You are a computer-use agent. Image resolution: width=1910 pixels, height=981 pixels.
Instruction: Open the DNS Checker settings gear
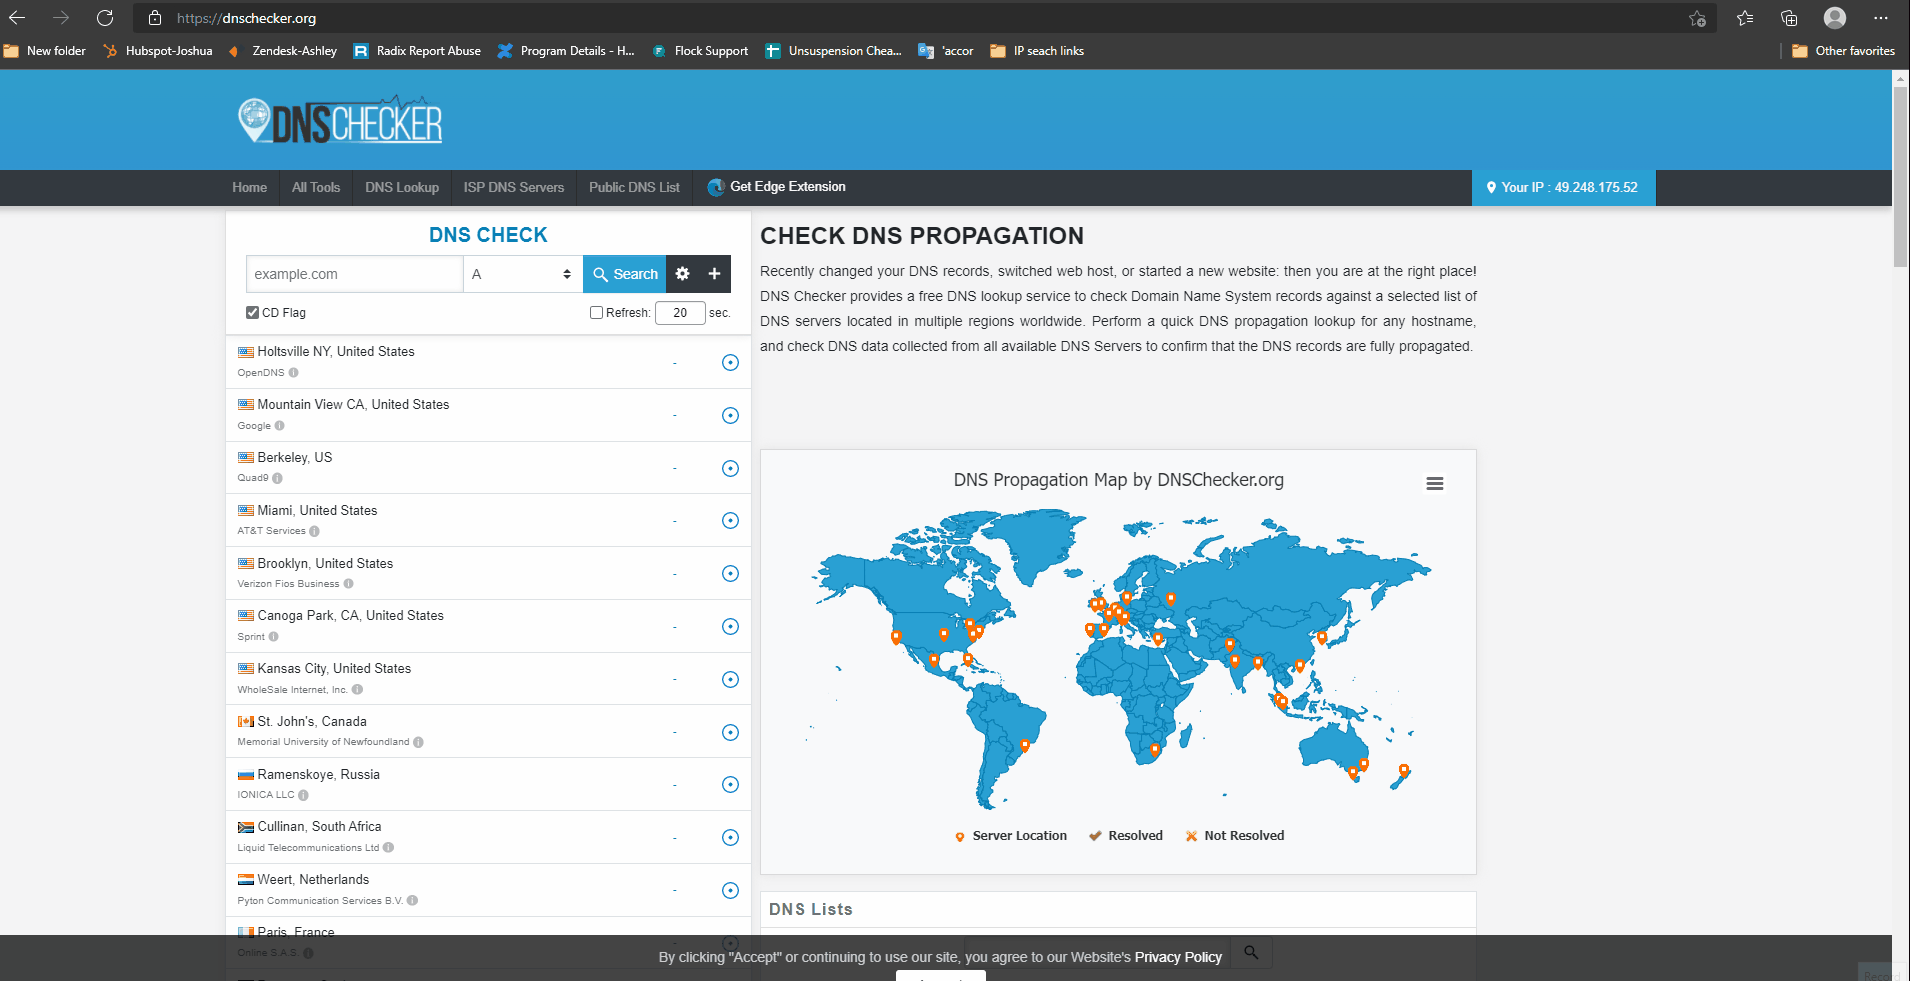[x=682, y=273]
